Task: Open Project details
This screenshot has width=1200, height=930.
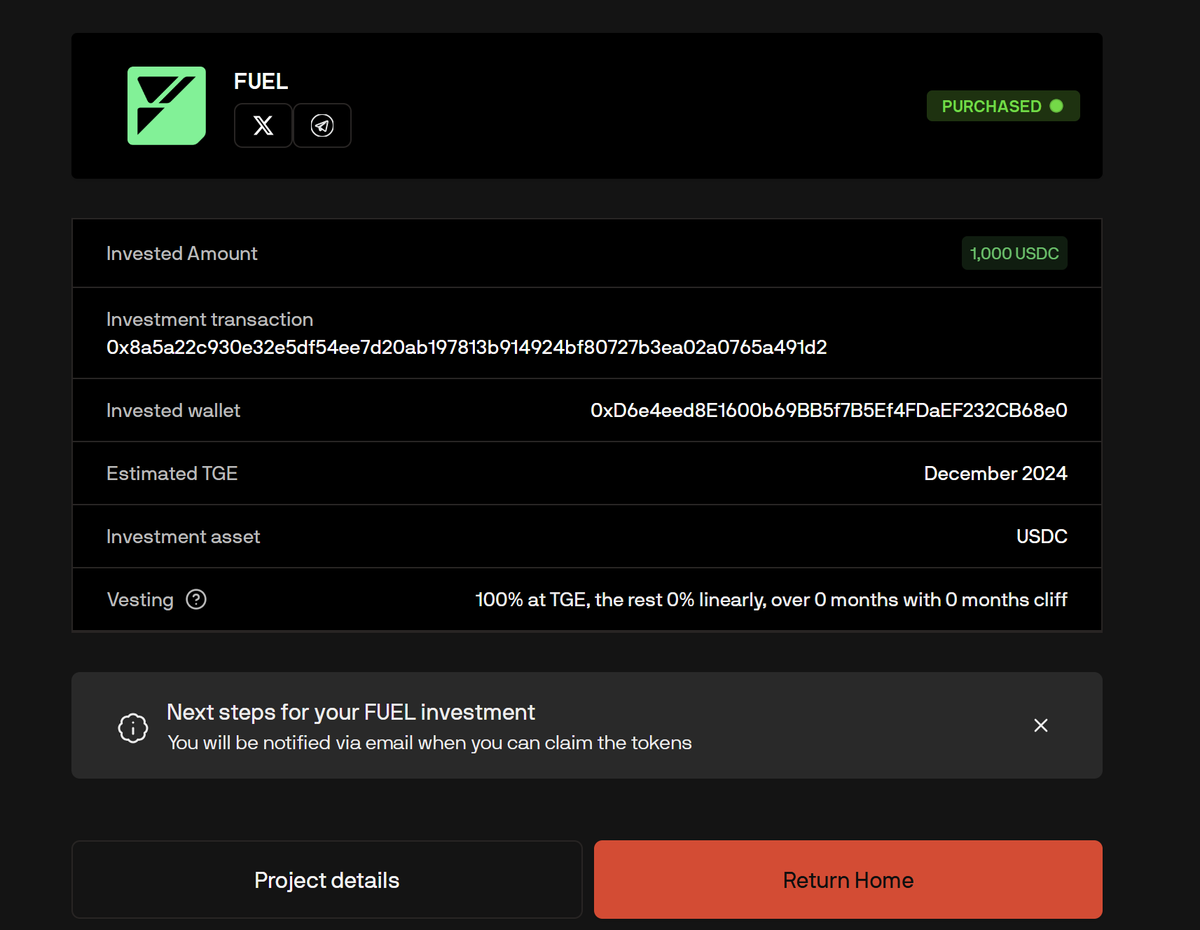Action: coord(327,880)
